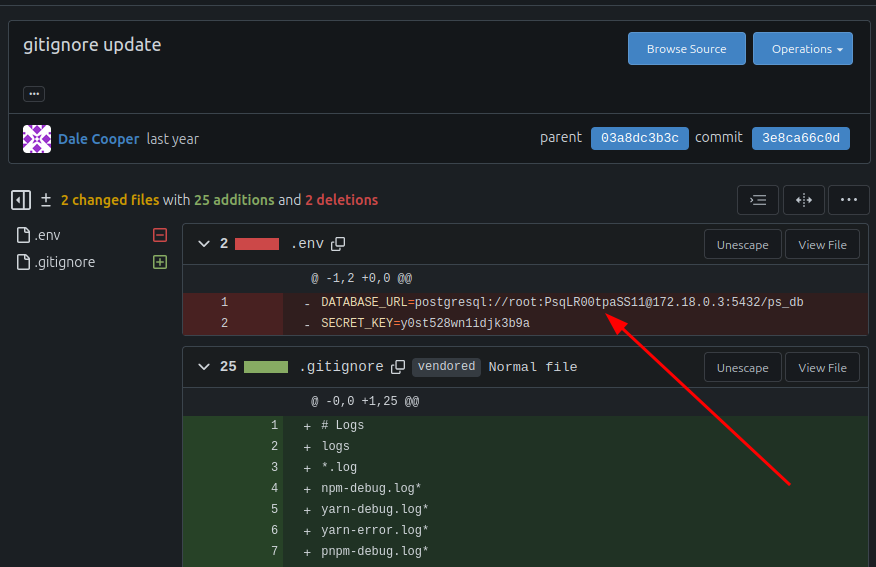Open the Operations dropdown

tap(803, 49)
